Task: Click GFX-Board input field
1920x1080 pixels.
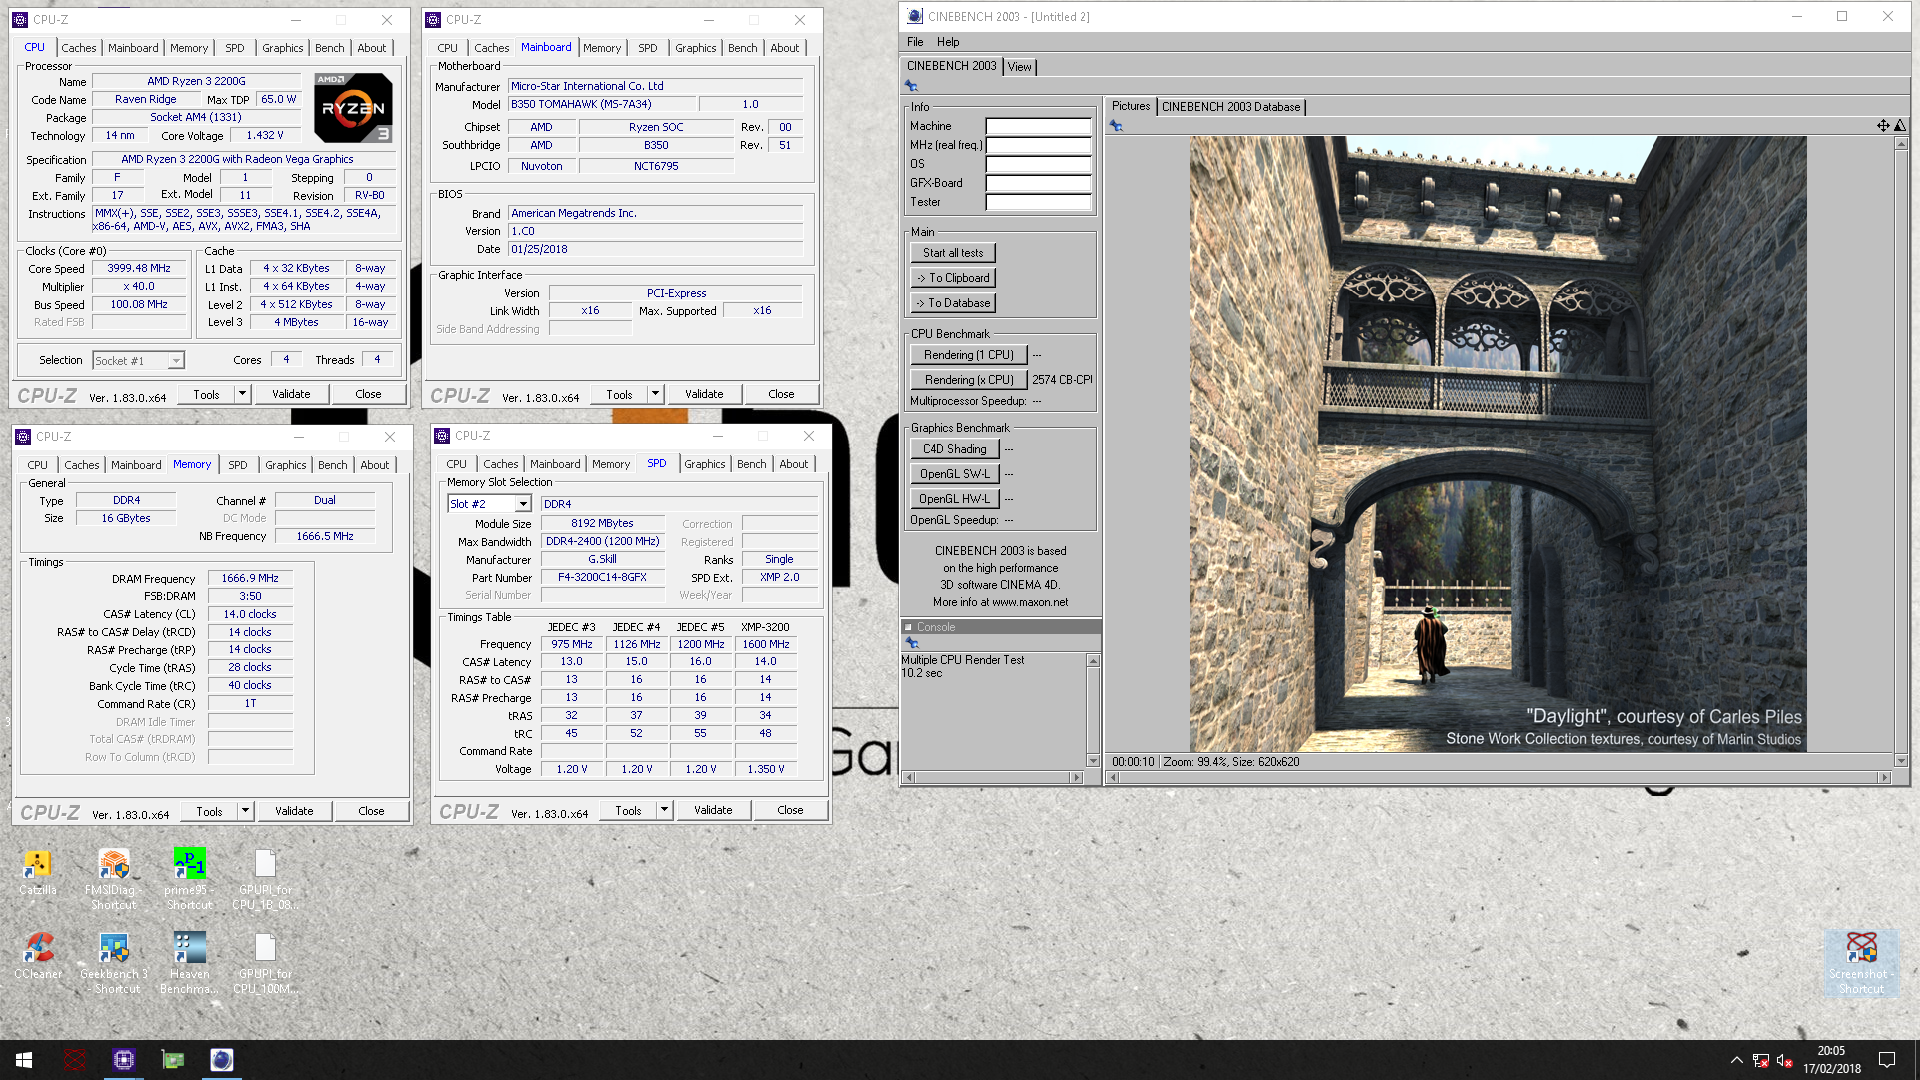Action: click(x=1038, y=183)
